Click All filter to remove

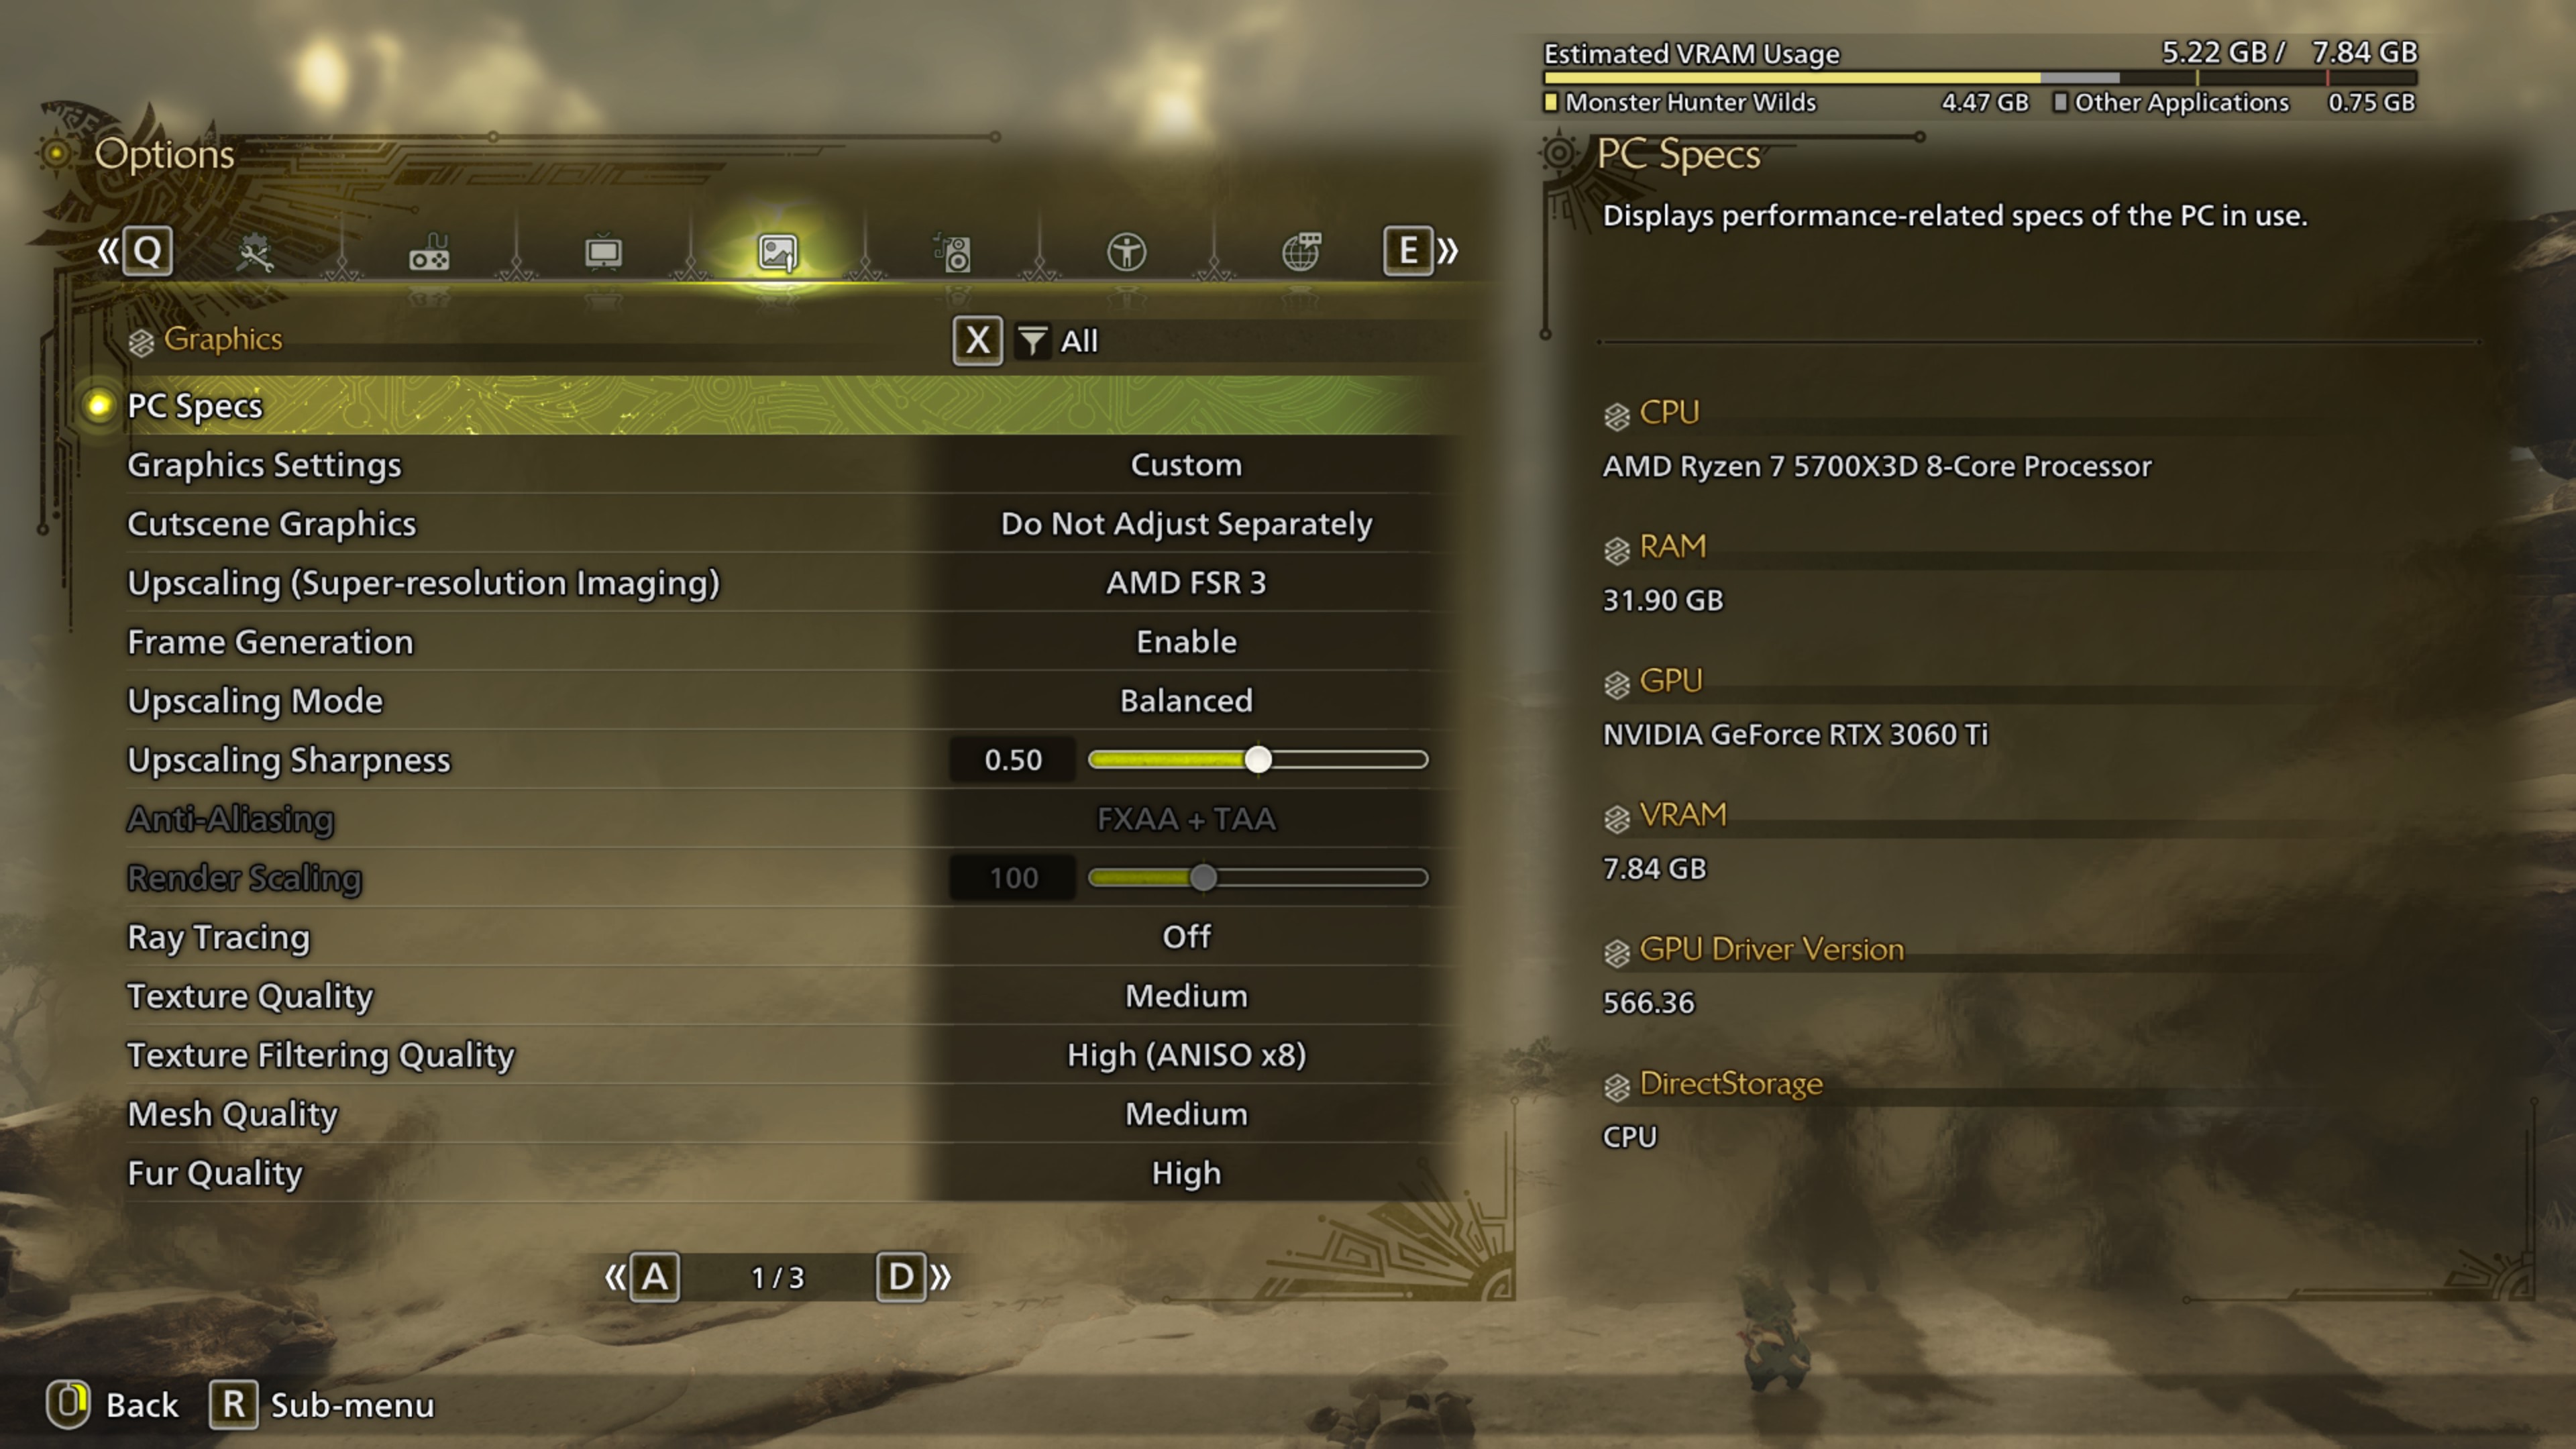coord(1077,339)
